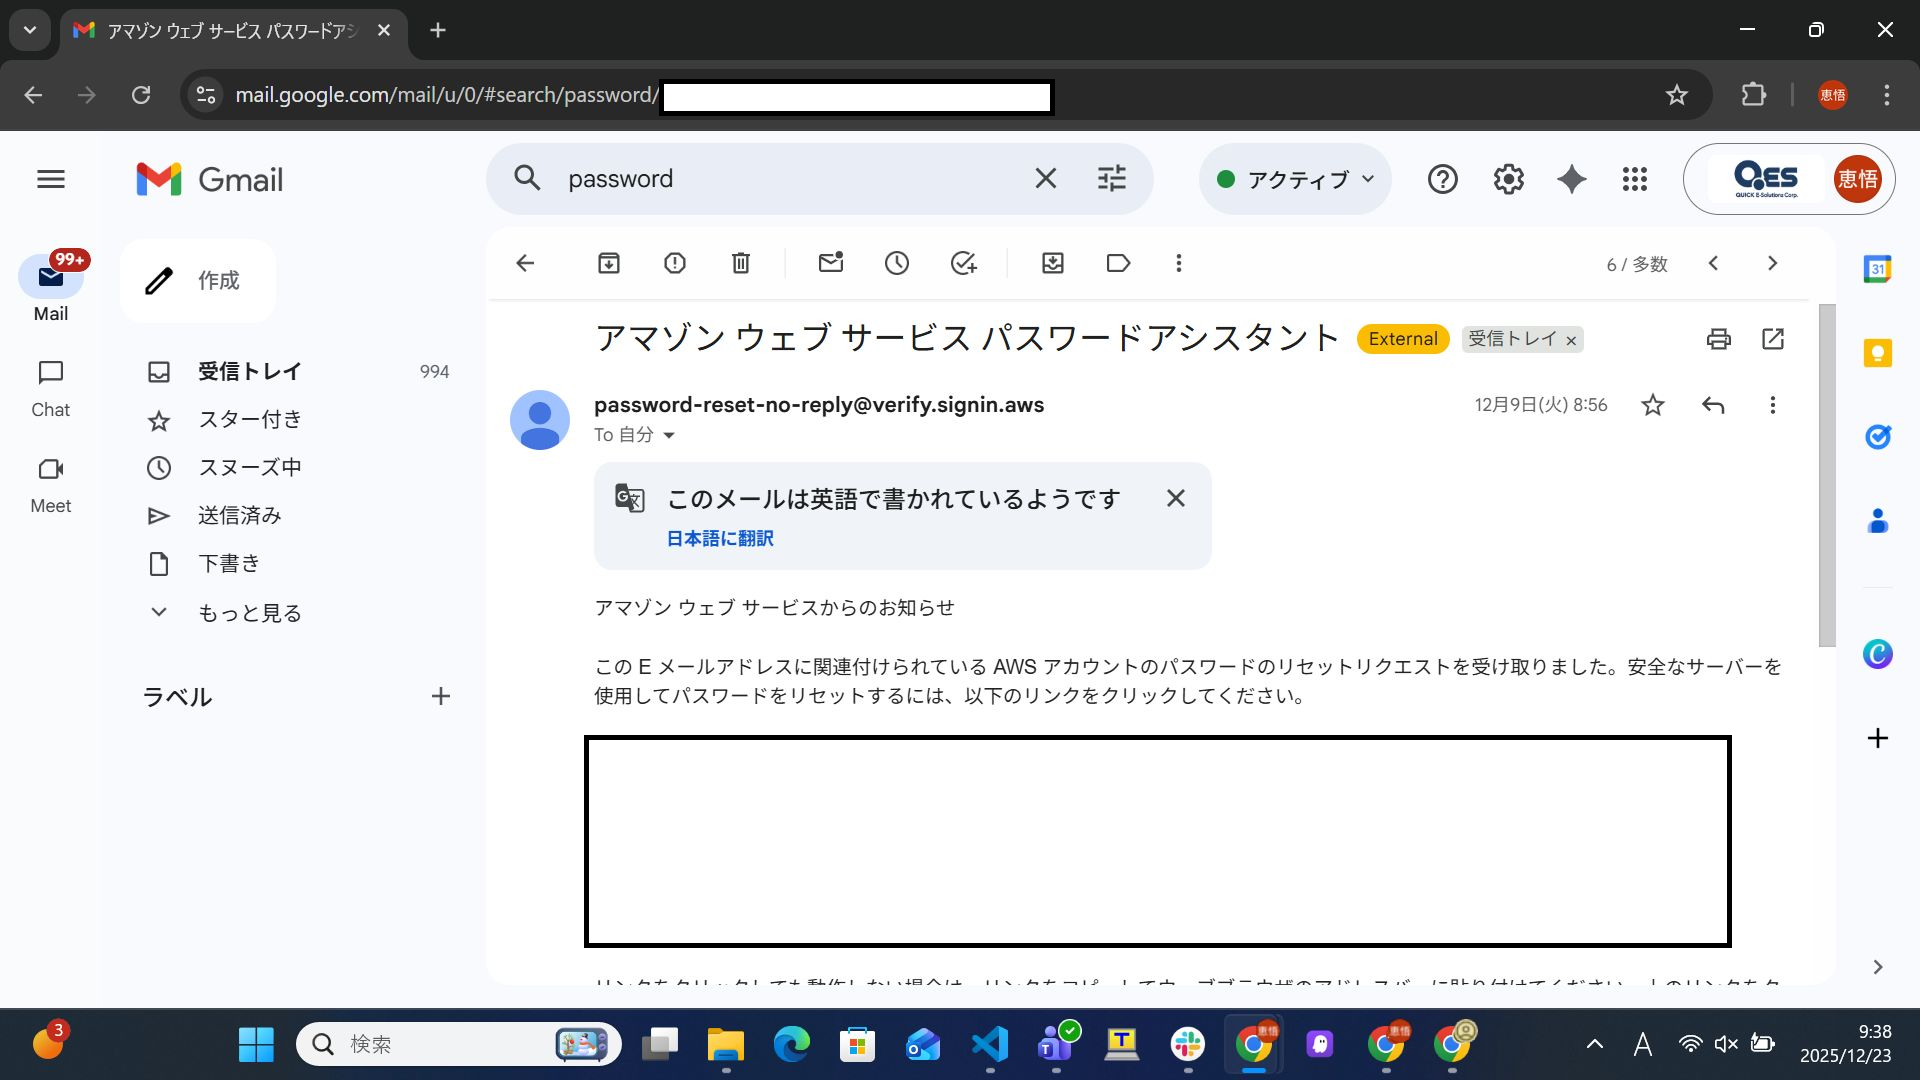Mark the email as unread

click(830, 262)
